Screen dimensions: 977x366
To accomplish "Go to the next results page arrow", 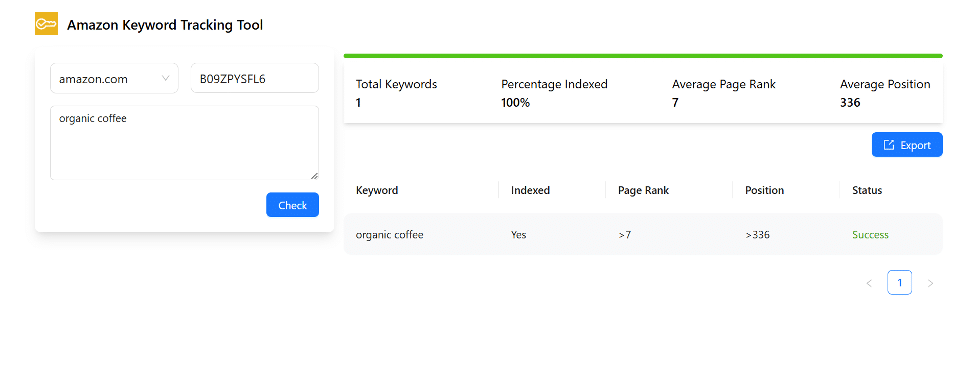I will point(930,283).
